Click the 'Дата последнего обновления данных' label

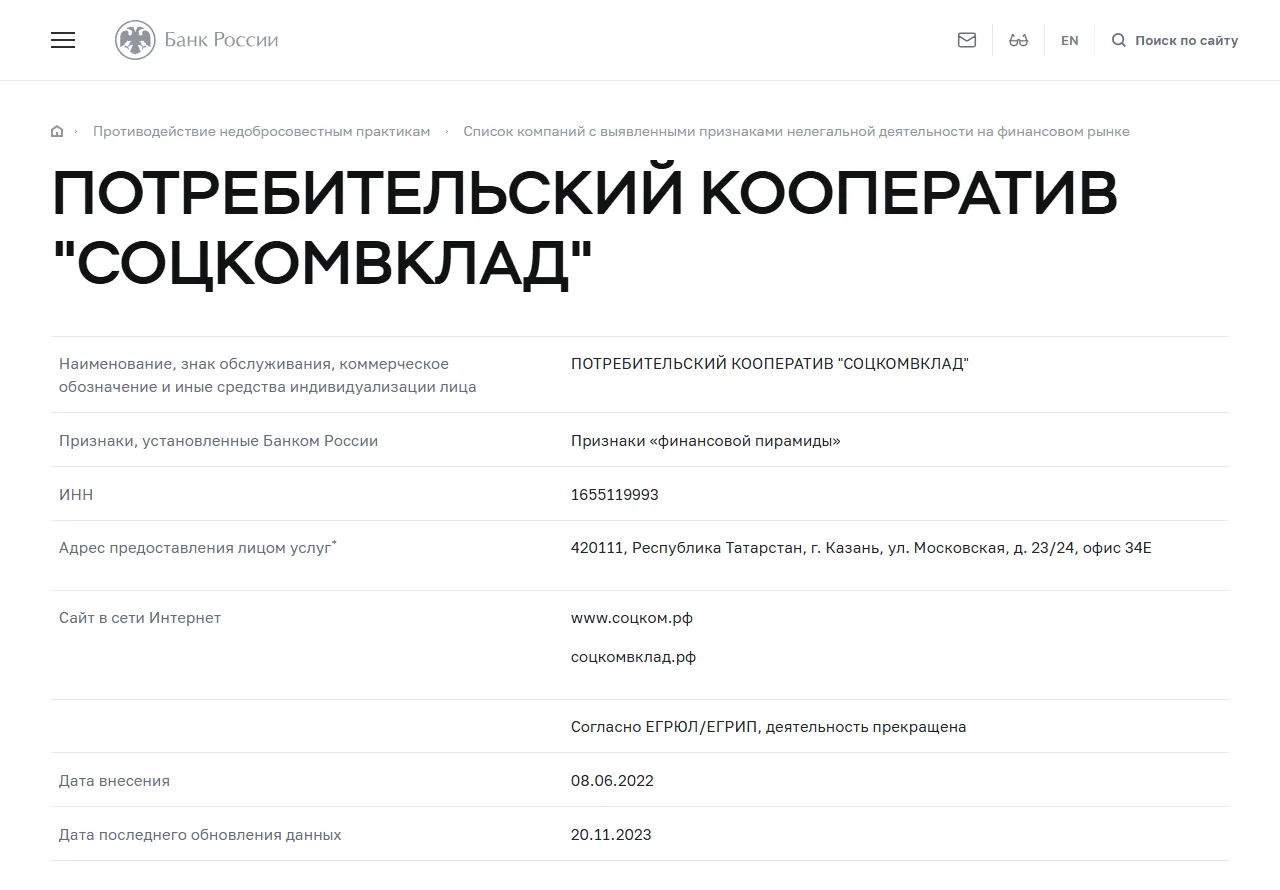pyautogui.click(x=200, y=834)
